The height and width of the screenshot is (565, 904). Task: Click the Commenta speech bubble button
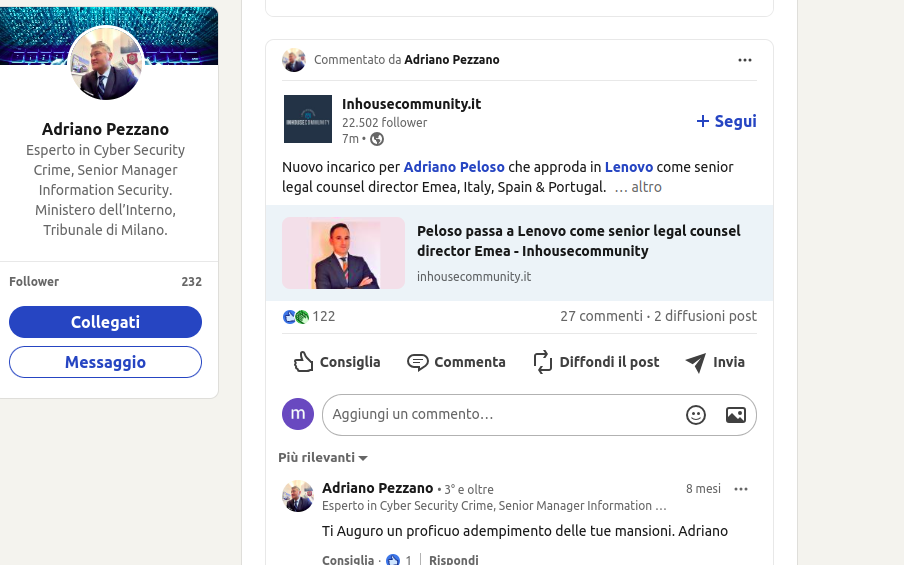pyautogui.click(x=456, y=362)
